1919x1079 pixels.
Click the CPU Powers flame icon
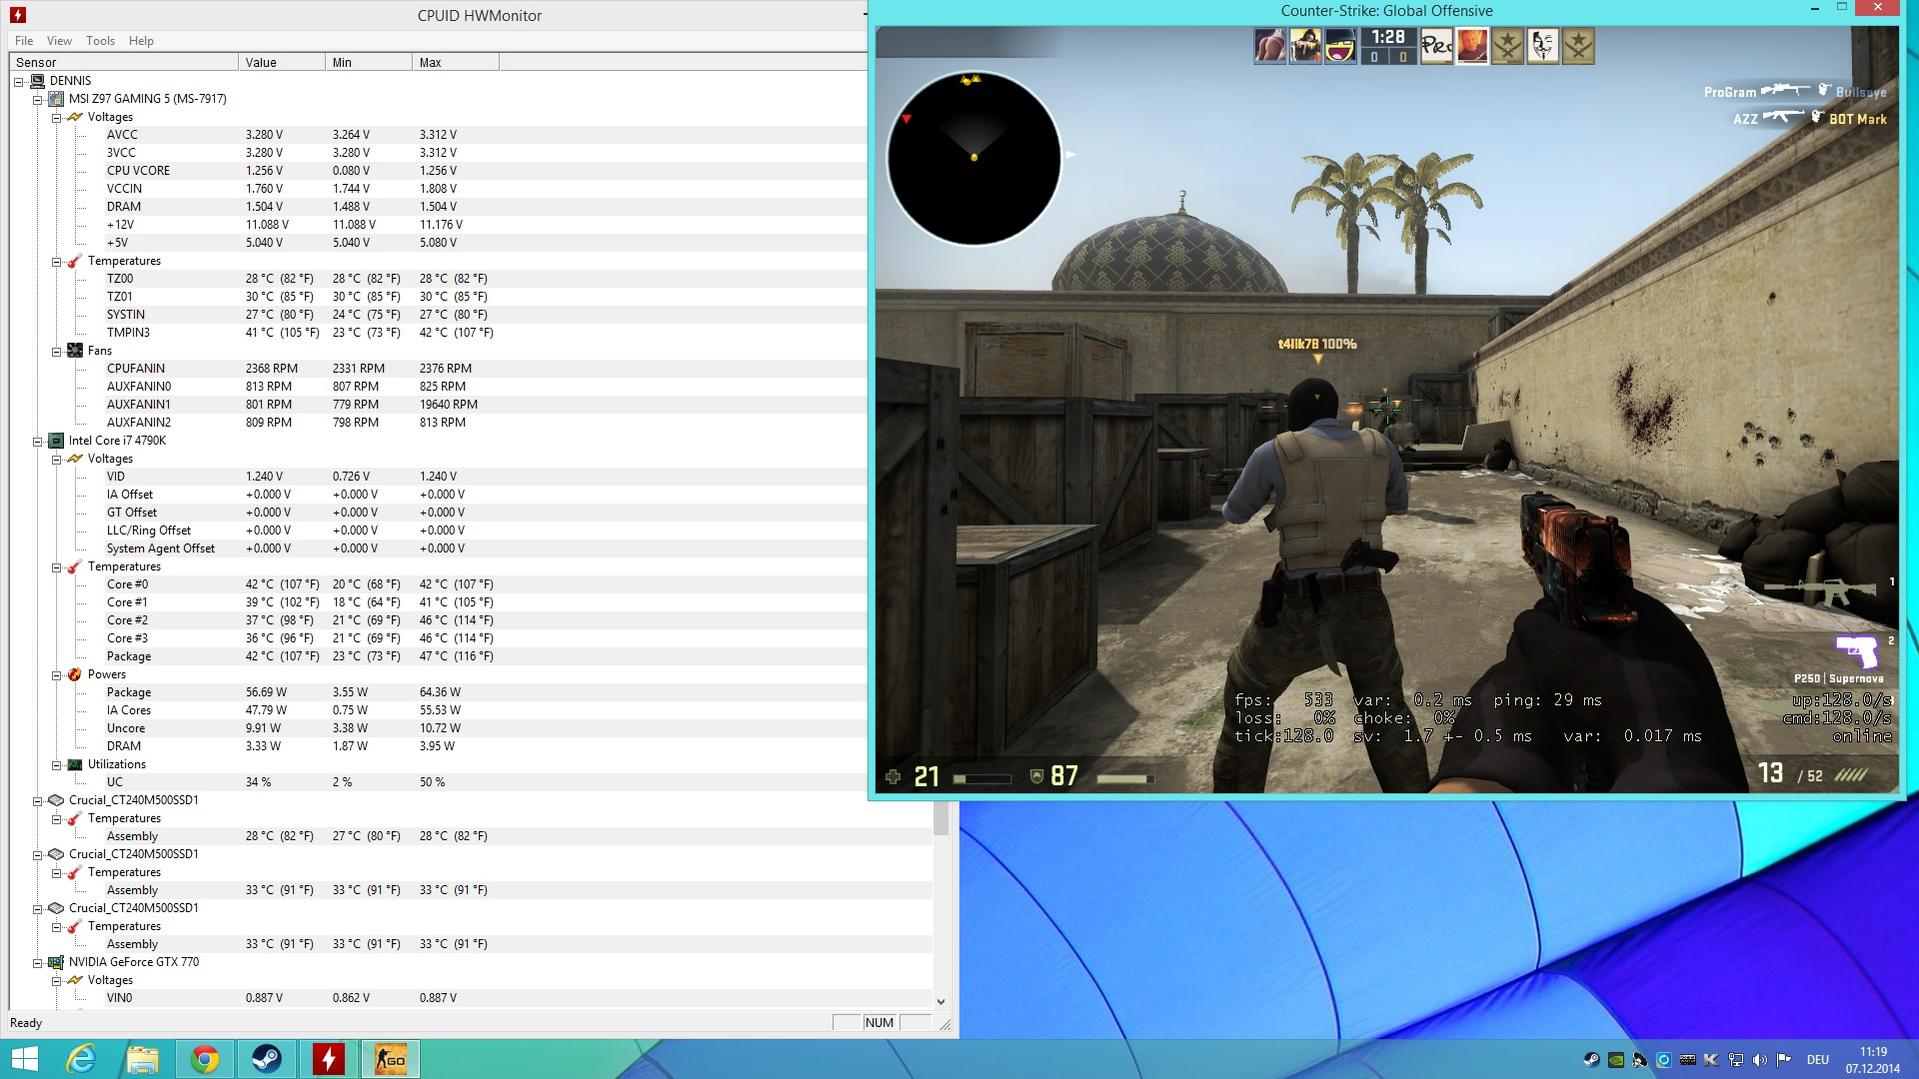coord(75,675)
